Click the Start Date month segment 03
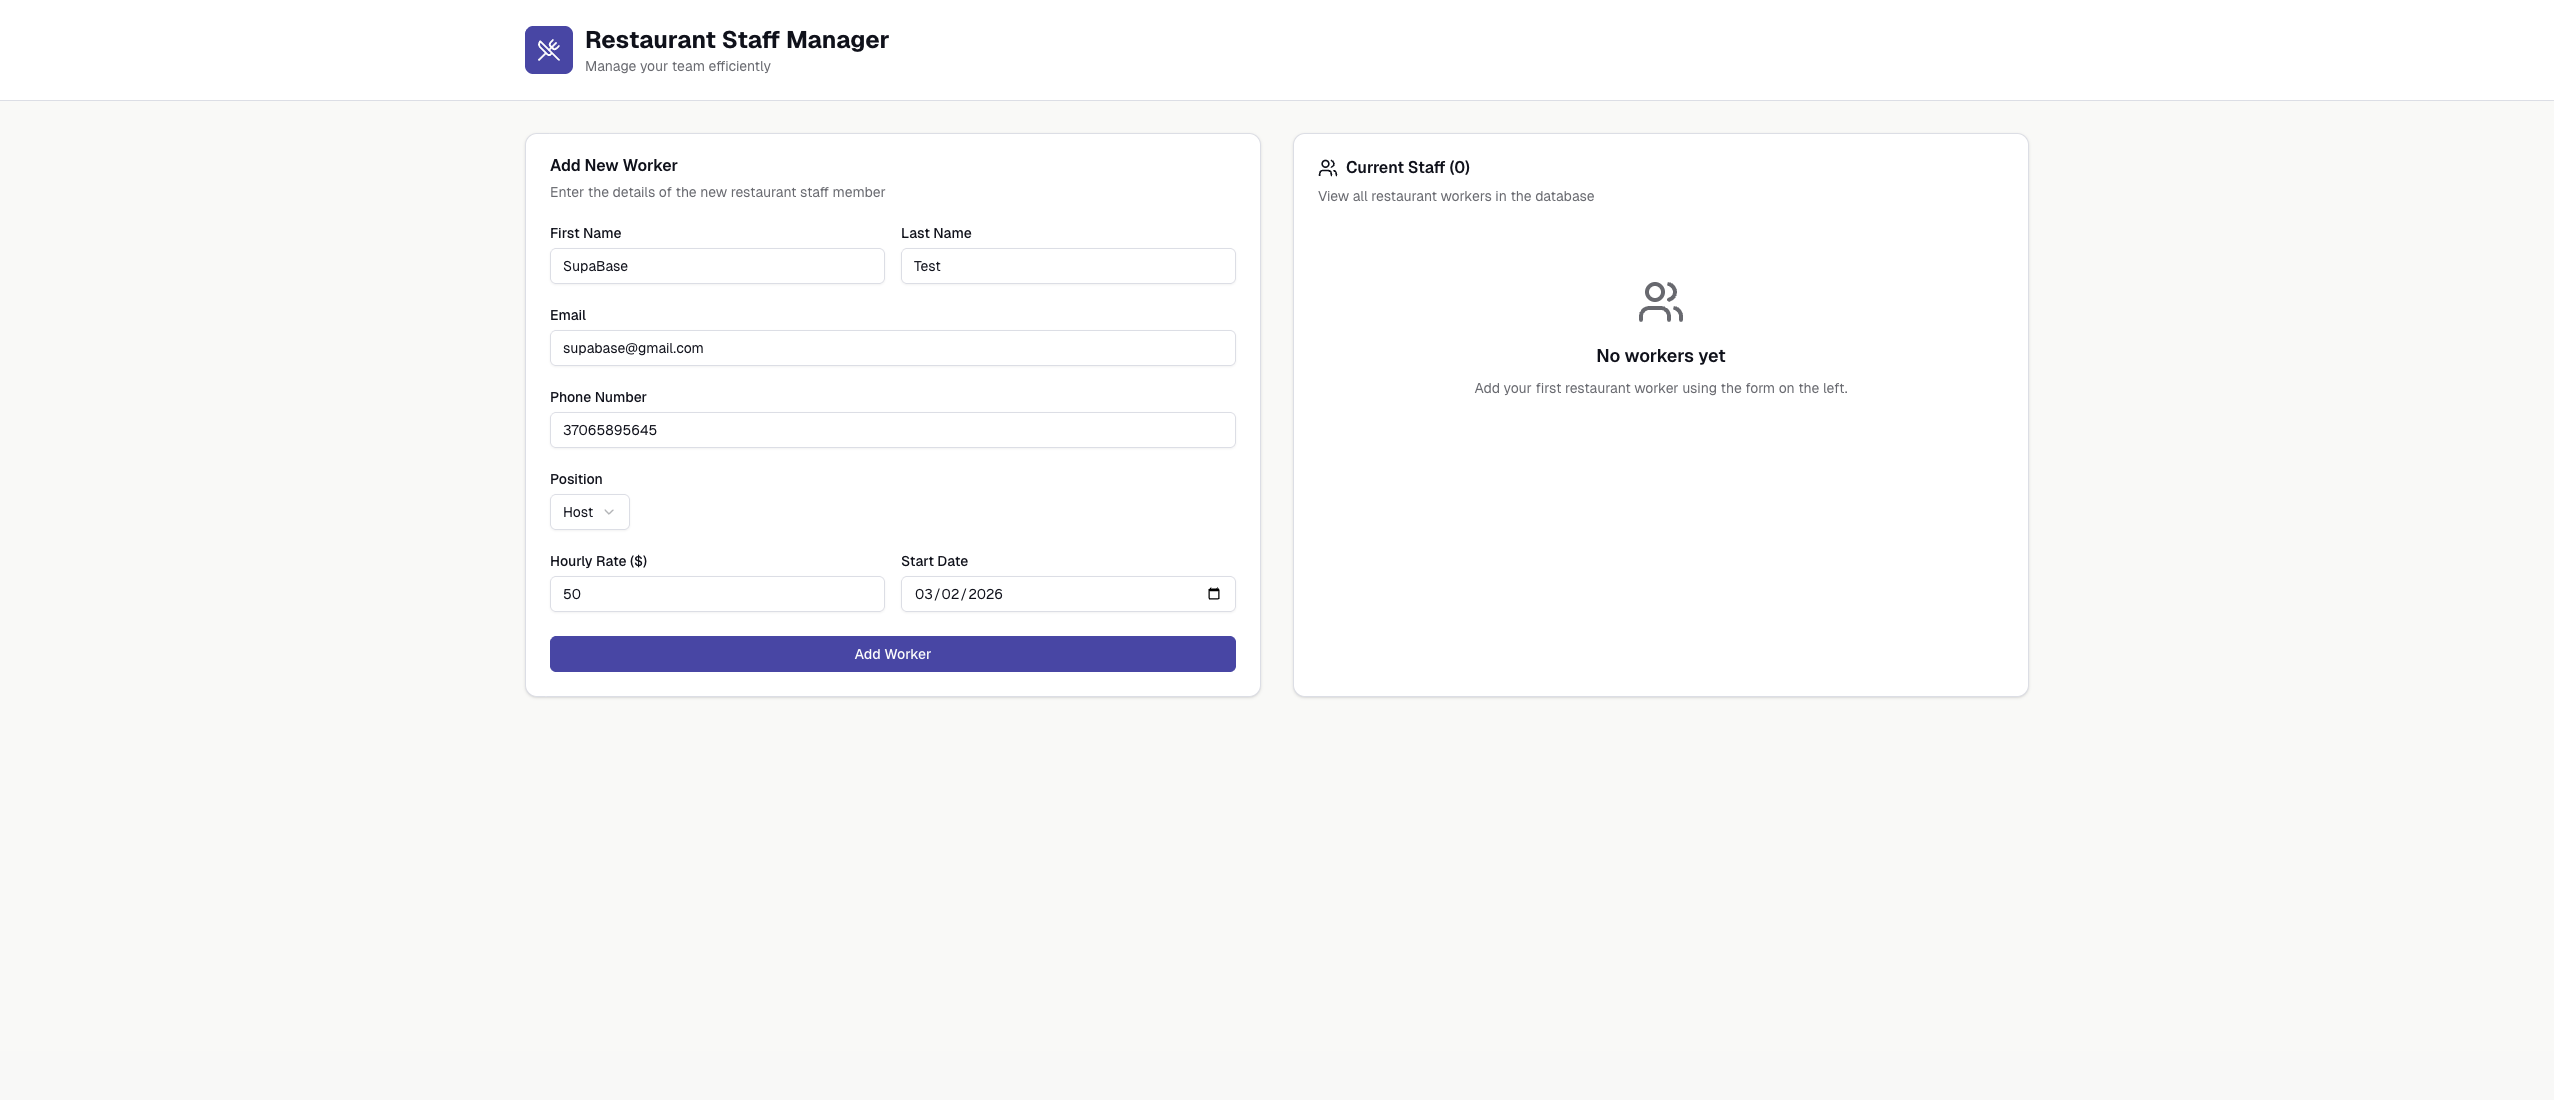This screenshot has width=2554, height=1100. pos(923,594)
